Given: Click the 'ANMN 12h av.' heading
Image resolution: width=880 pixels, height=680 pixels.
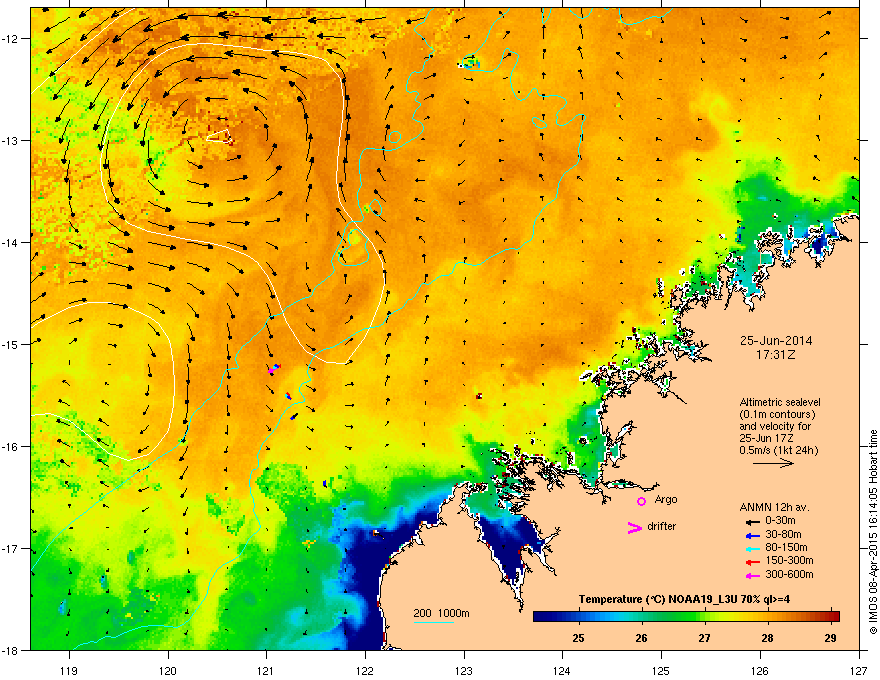Looking at the screenshot, I should (x=774, y=507).
